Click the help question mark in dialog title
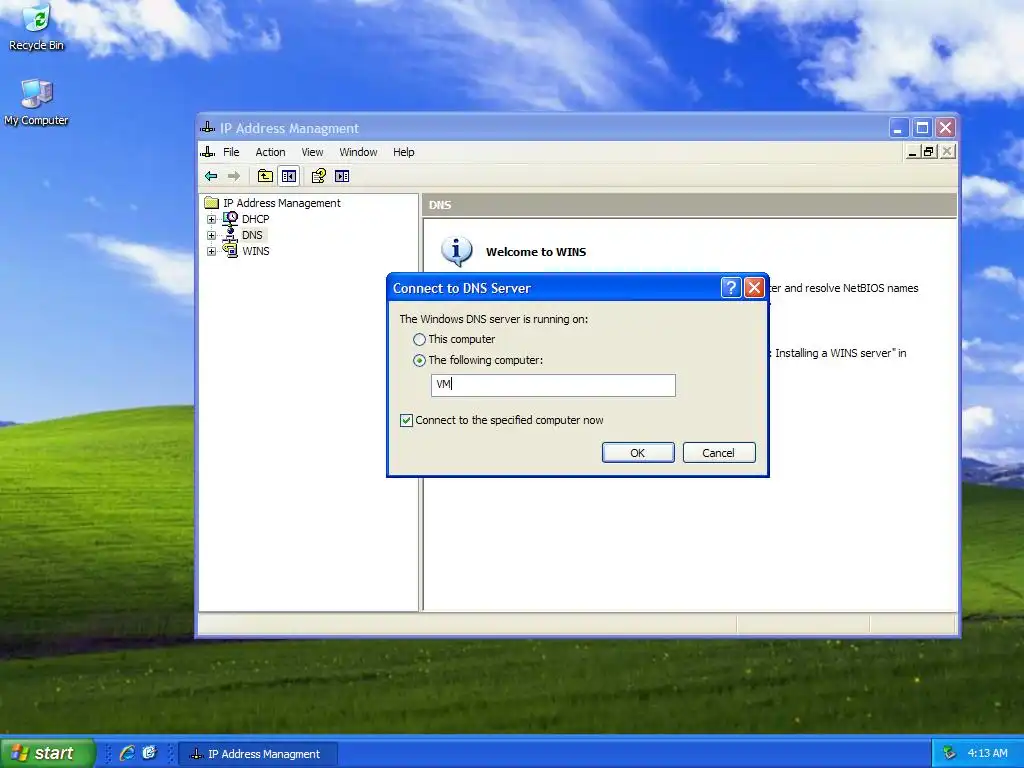 click(731, 287)
